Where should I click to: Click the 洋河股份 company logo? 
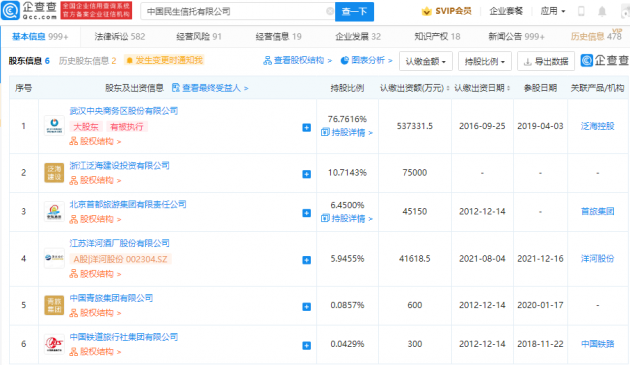(54, 258)
